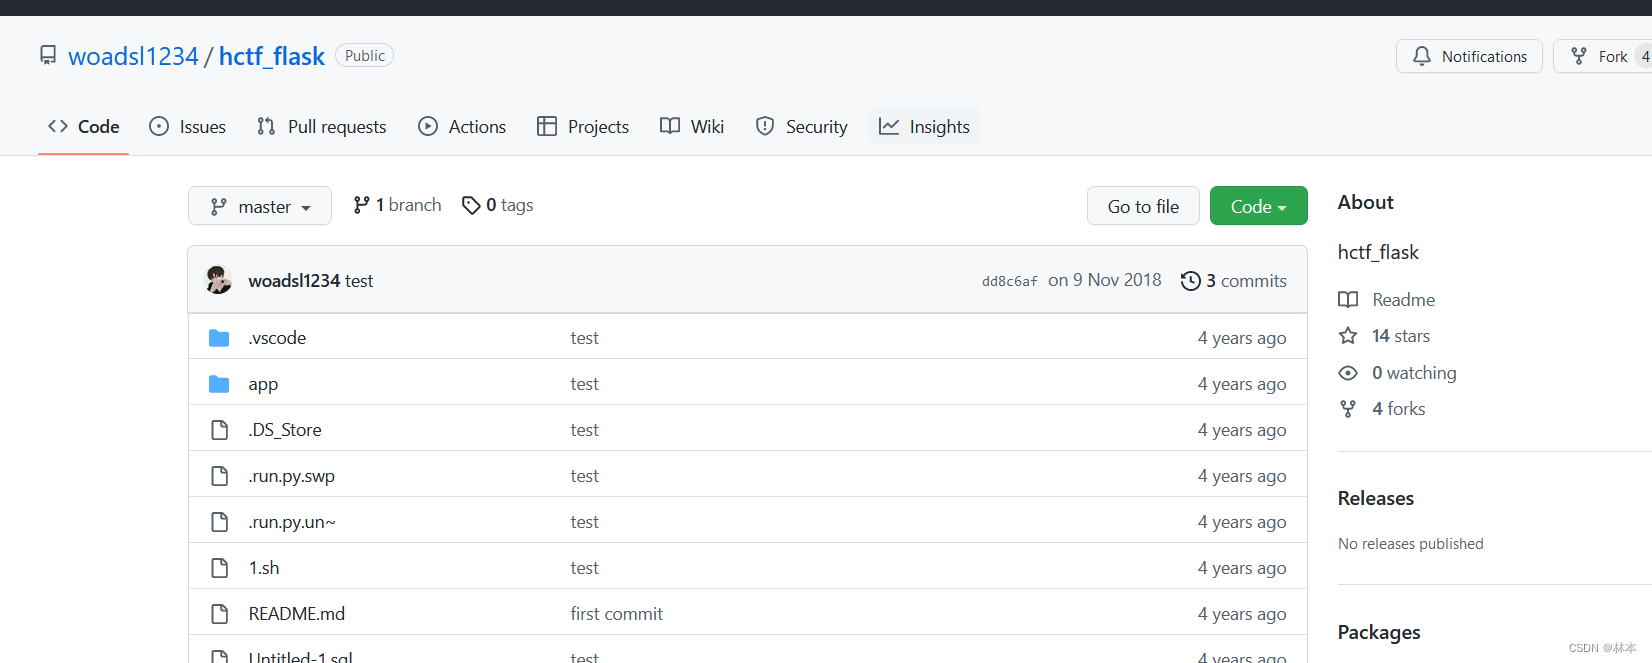The image size is (1652, 663).
Task: Click file icon of README.md row
Action: tap(220, 614)
